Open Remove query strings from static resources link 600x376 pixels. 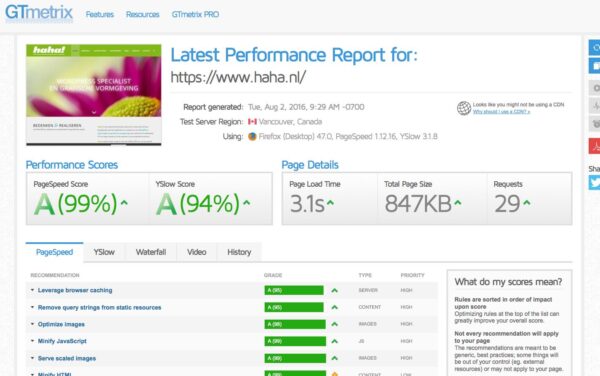point(99,307)
